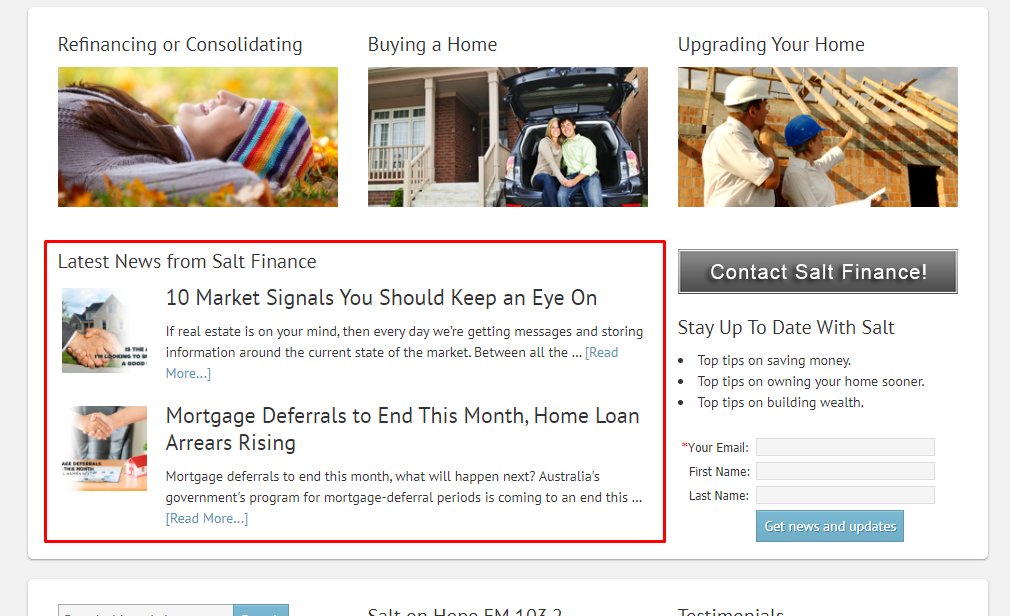The image size is (1010, 616).
Task: Follow Read More link for Mortgage Deferrals
Action: (x=207, y=518)
